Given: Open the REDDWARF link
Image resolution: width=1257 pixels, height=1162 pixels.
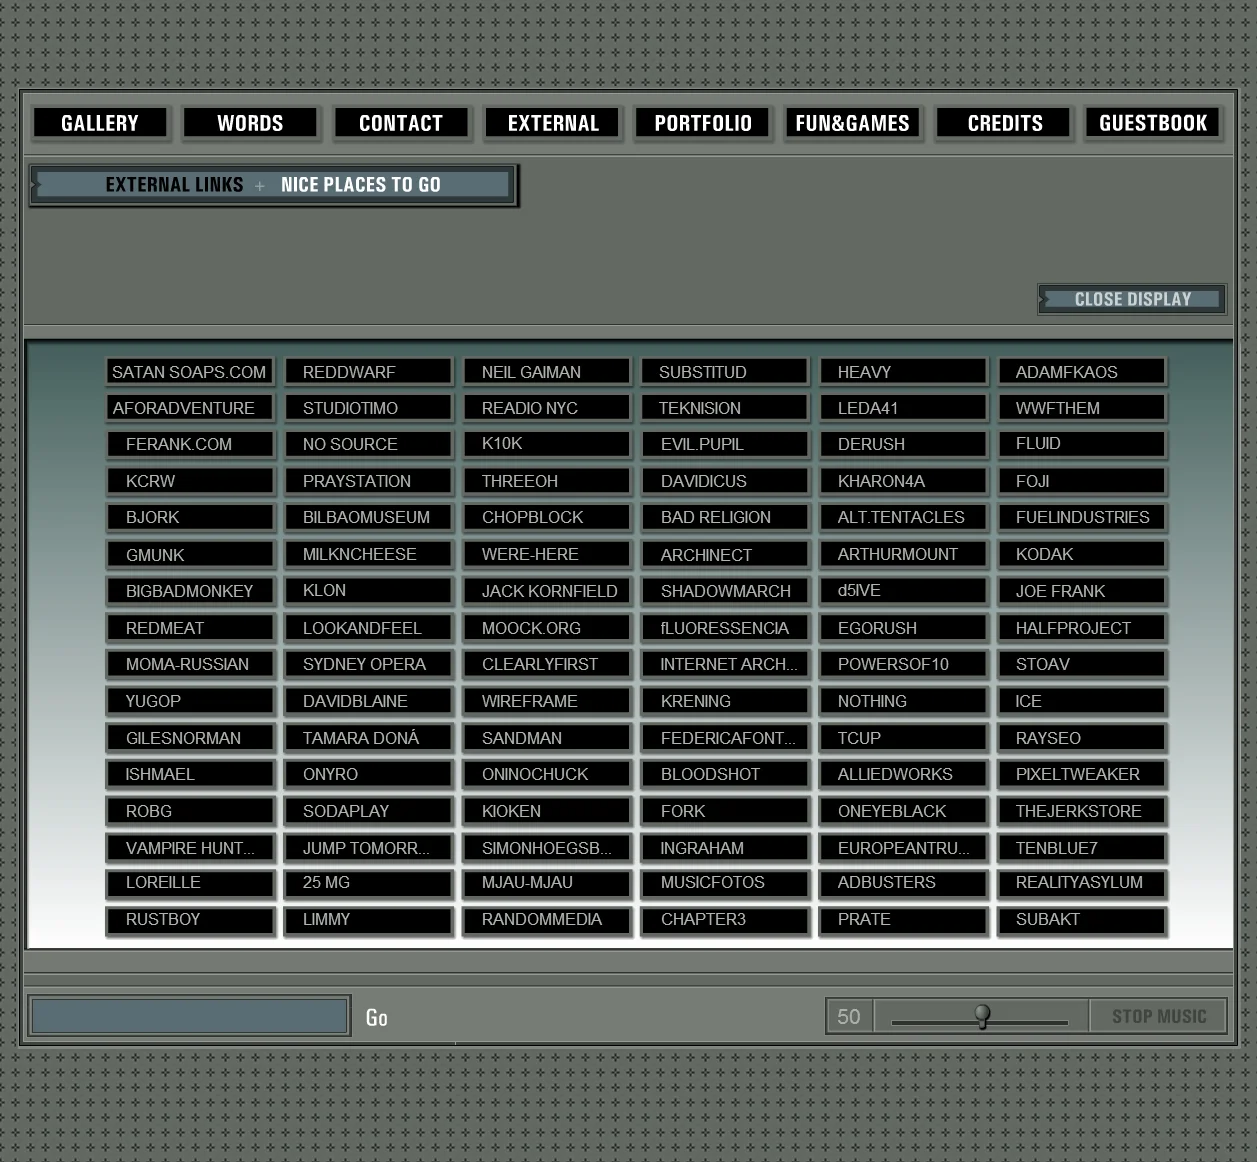Looking at the screenshot, I should (368, 372).
